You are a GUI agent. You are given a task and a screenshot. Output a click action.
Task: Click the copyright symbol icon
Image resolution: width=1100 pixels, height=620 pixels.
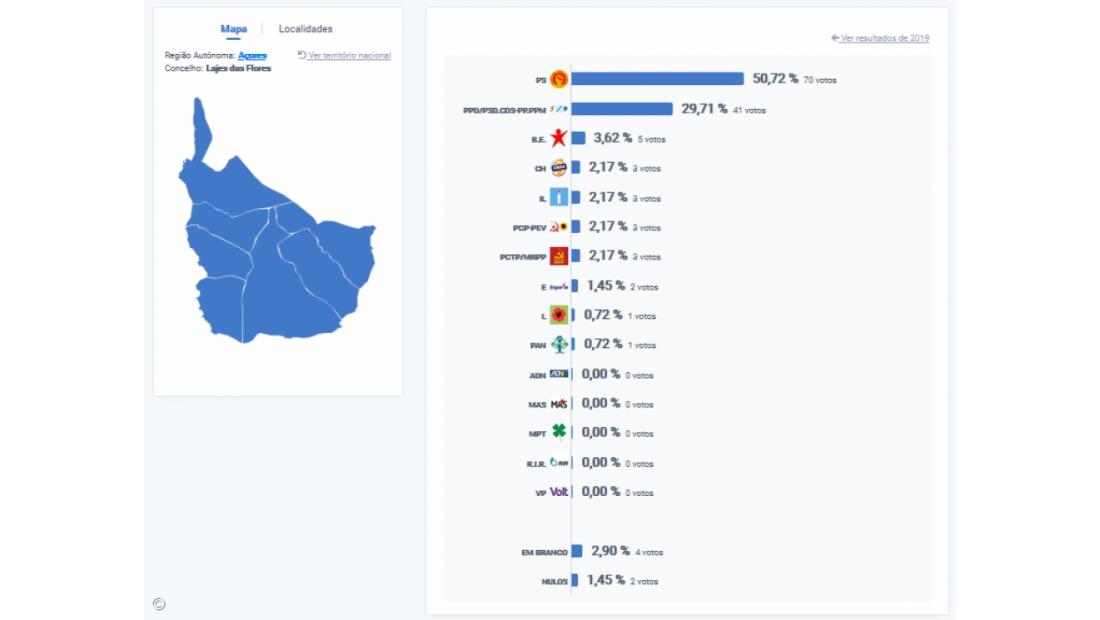(x=159, y=603)
